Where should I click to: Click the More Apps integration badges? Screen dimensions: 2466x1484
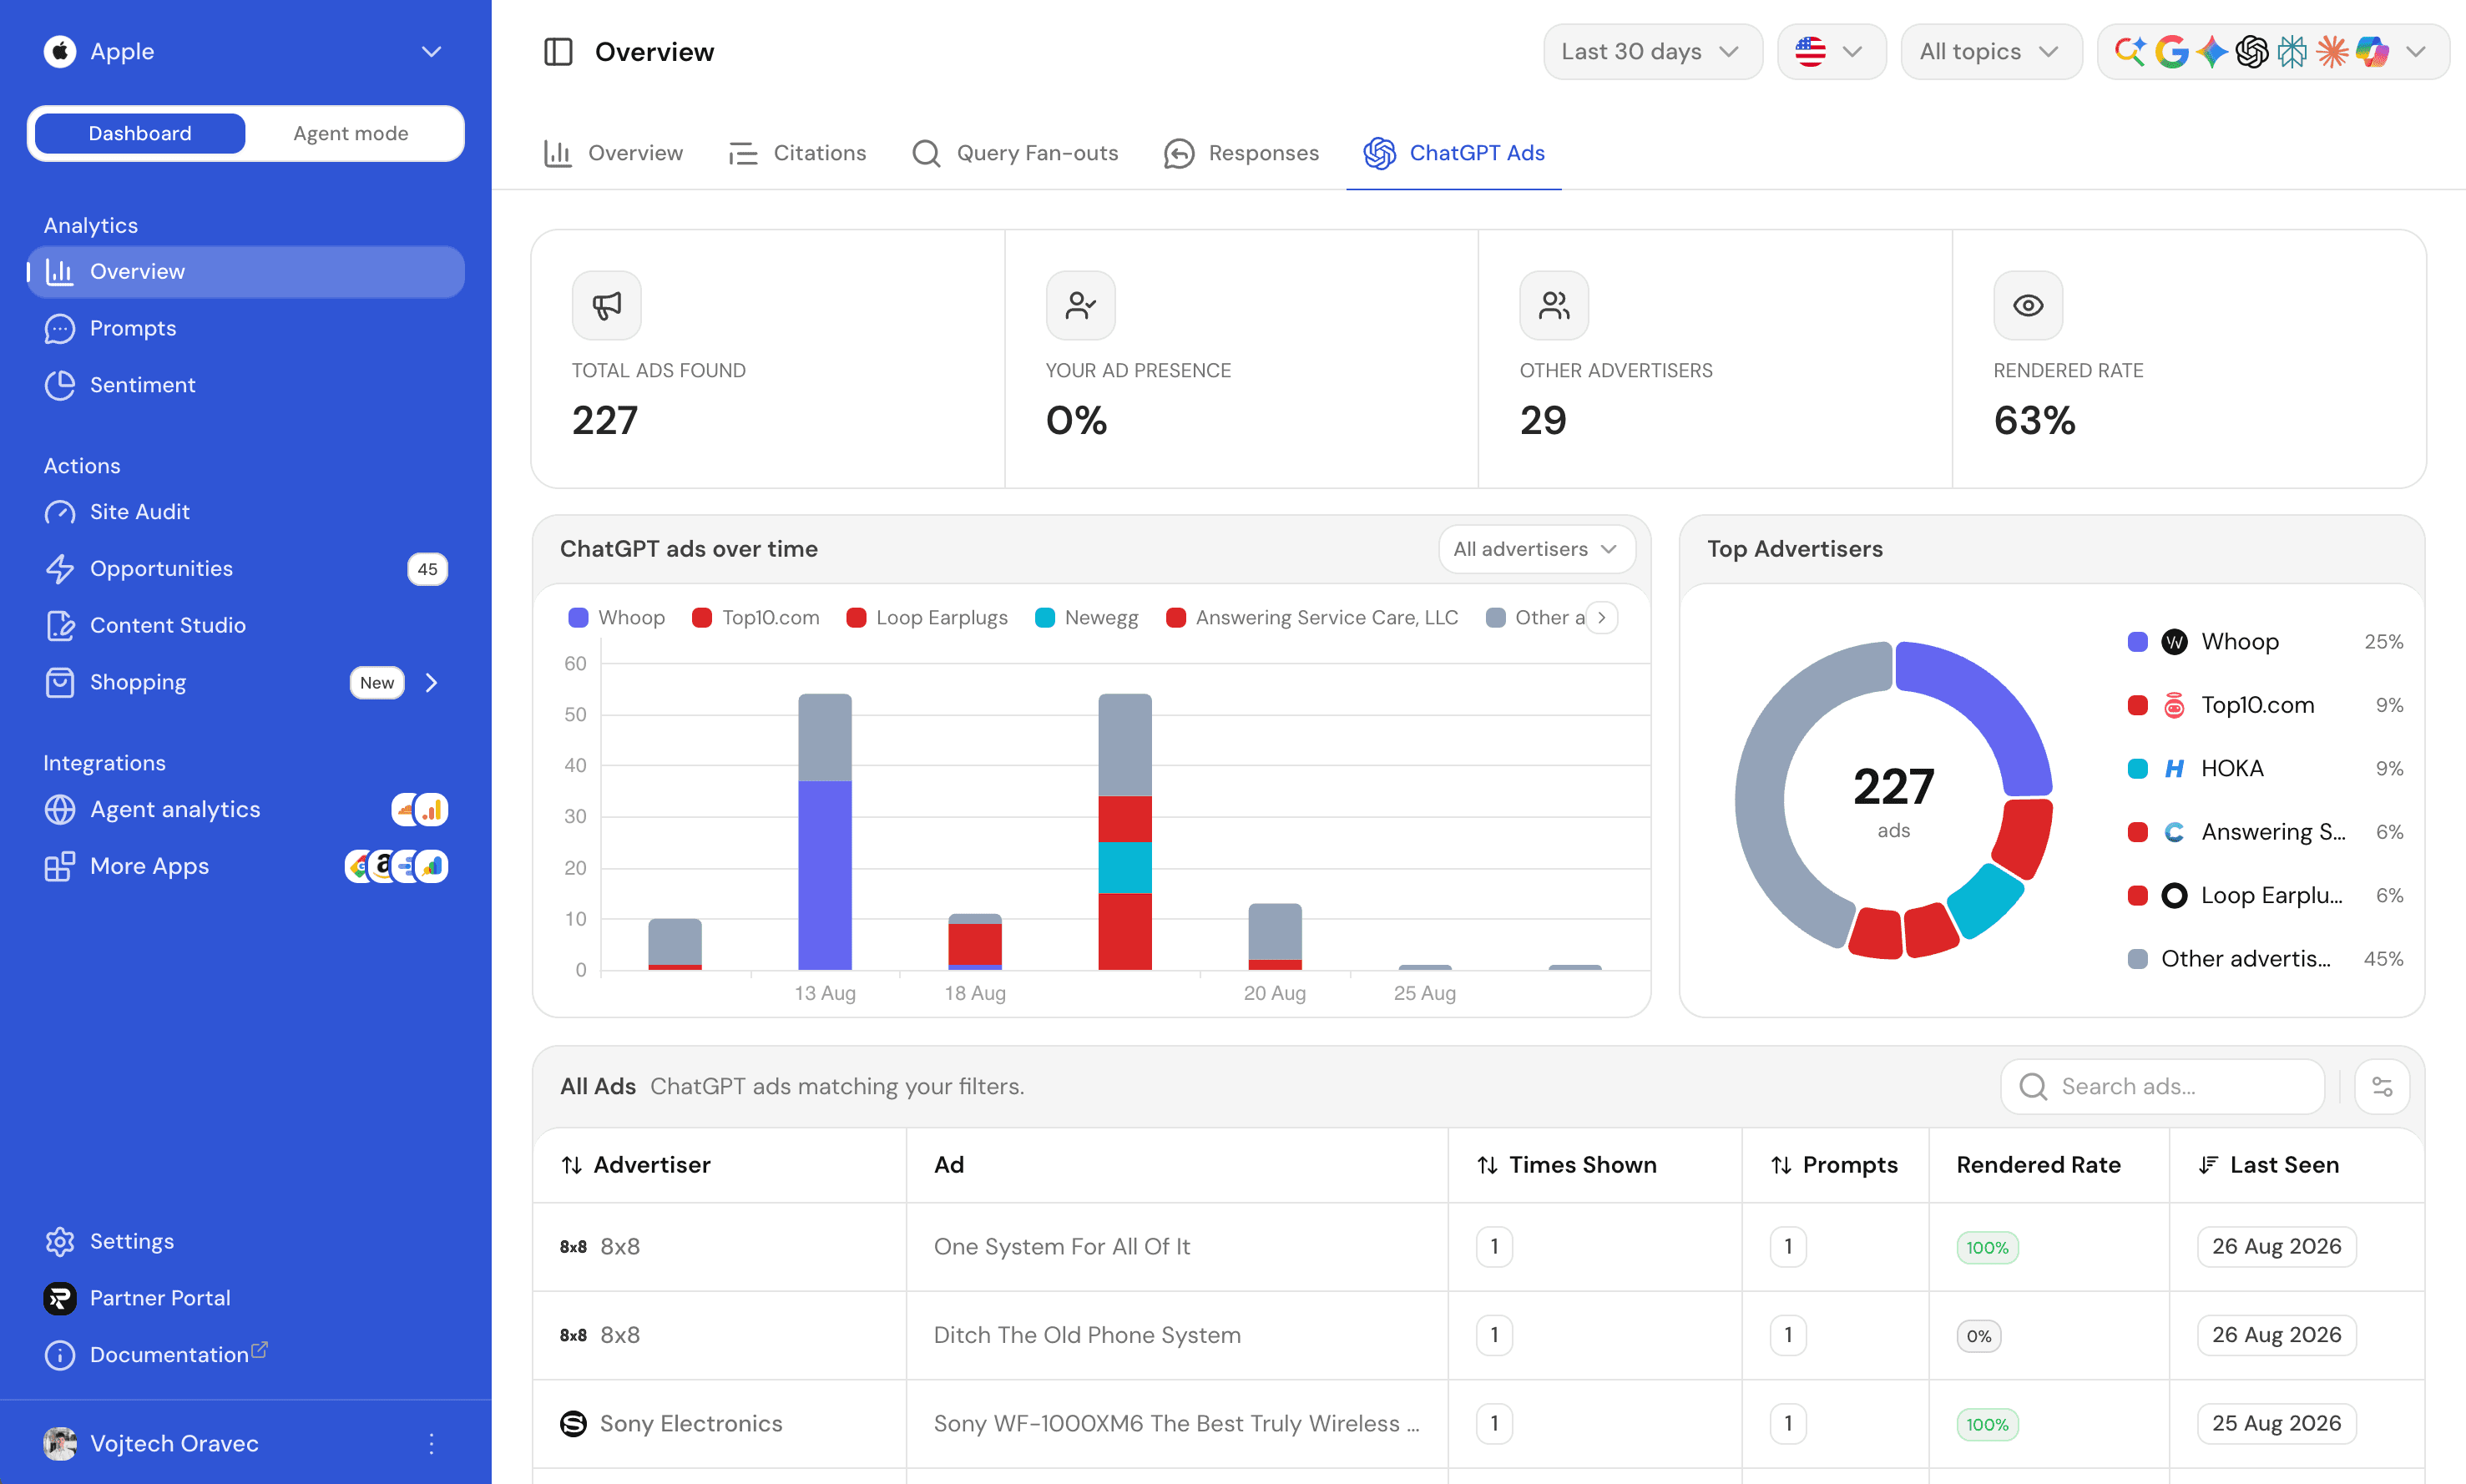(397, 866)
